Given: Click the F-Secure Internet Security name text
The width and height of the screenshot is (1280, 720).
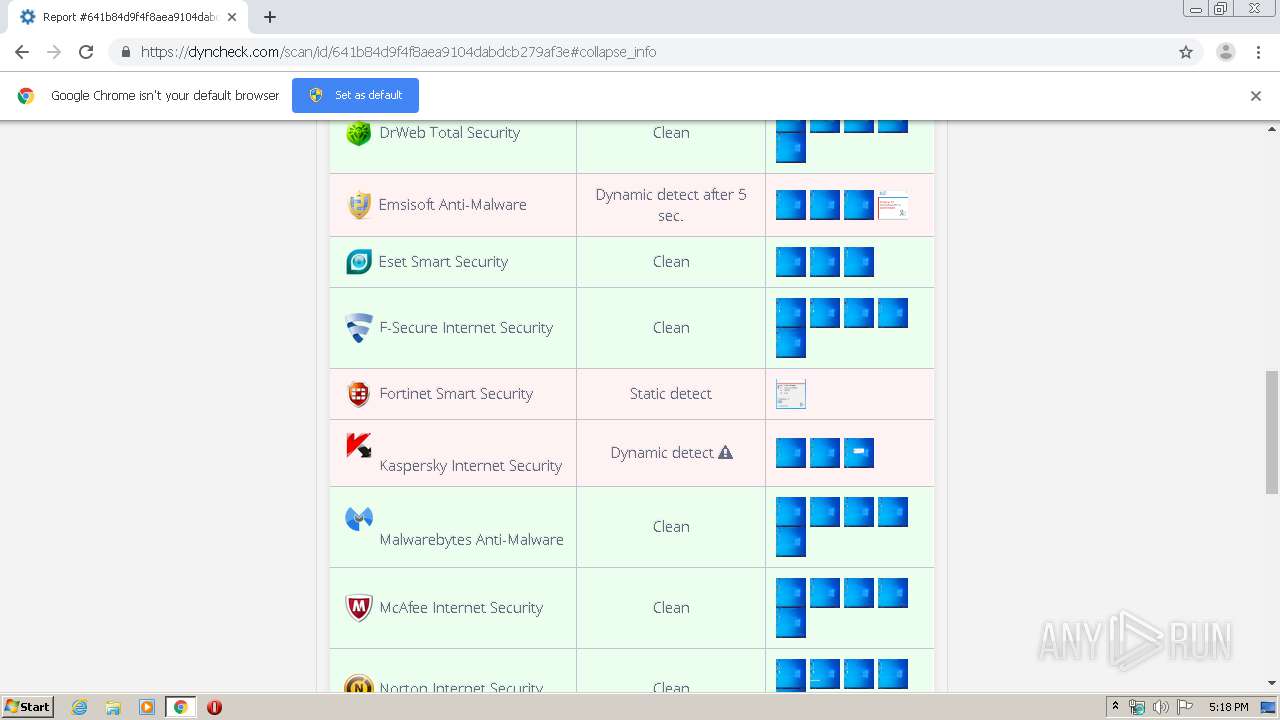Looking at the screenshot, I should 466,328.
